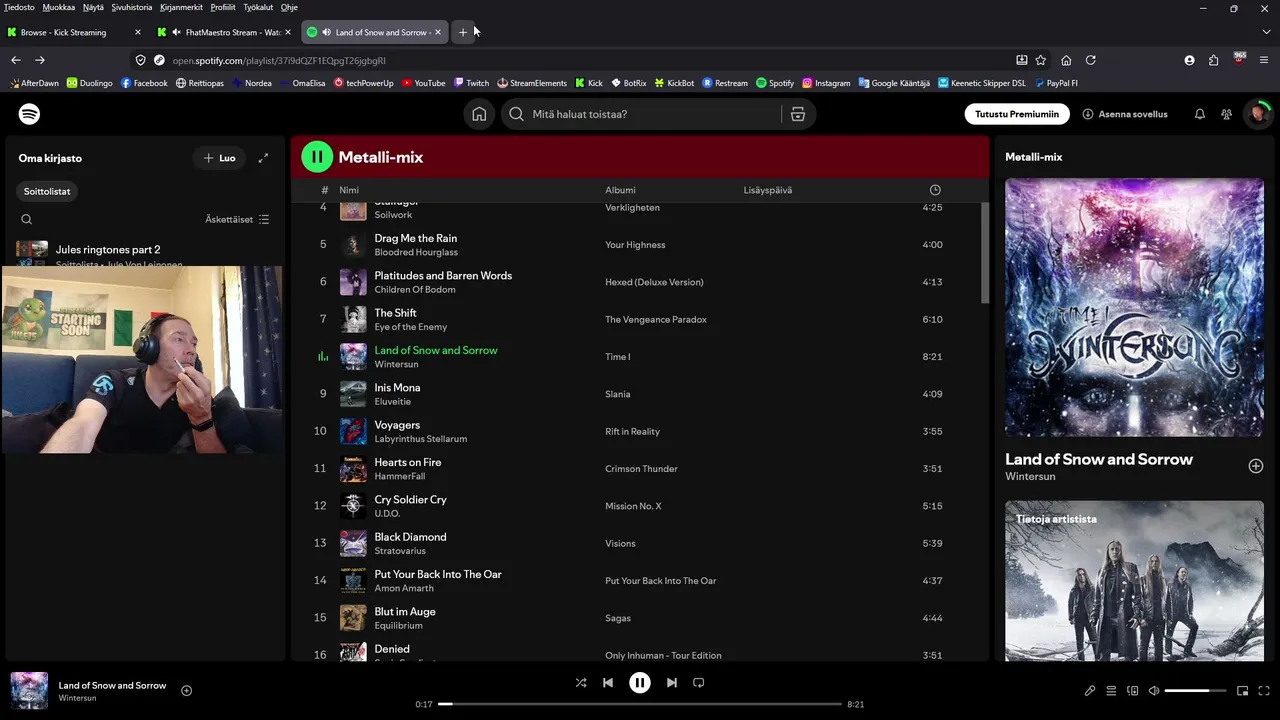Click Asenna sovellus to install the app
This screenshot has width=1280, height=720.
[x=1125, y=114]
